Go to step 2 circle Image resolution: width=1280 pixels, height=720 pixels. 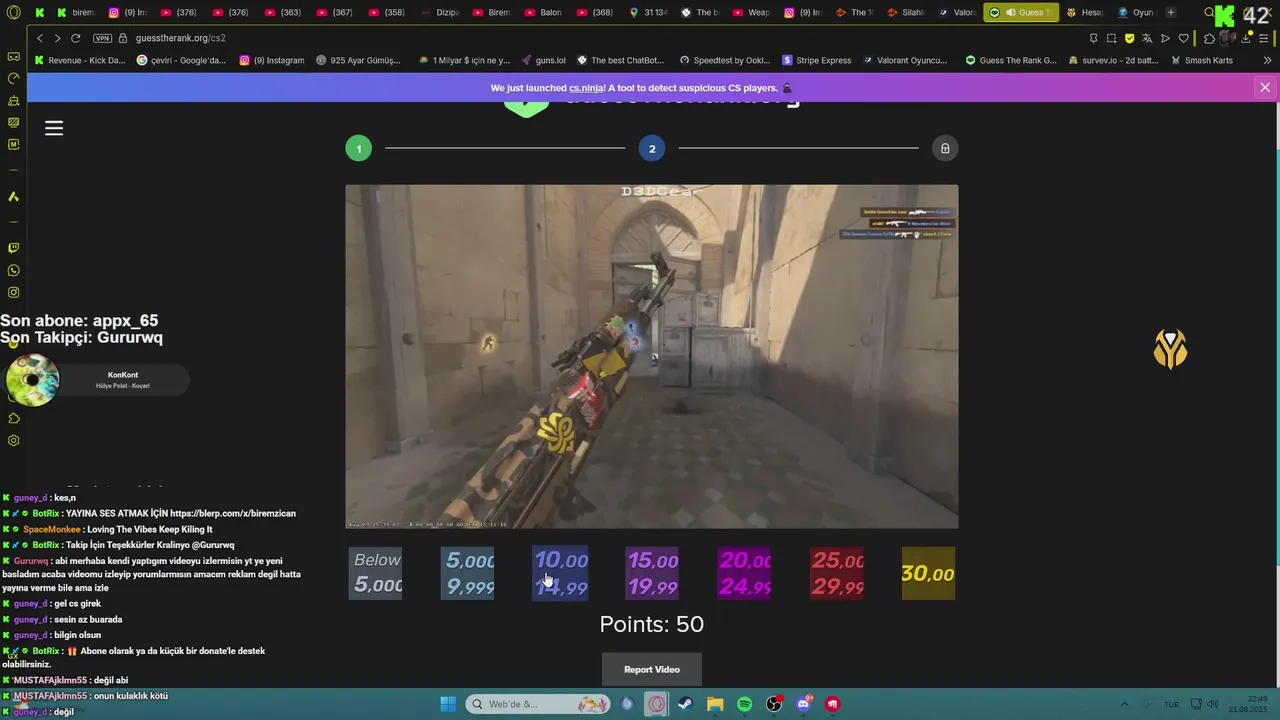pyautogui.click(x=652, y=148)
